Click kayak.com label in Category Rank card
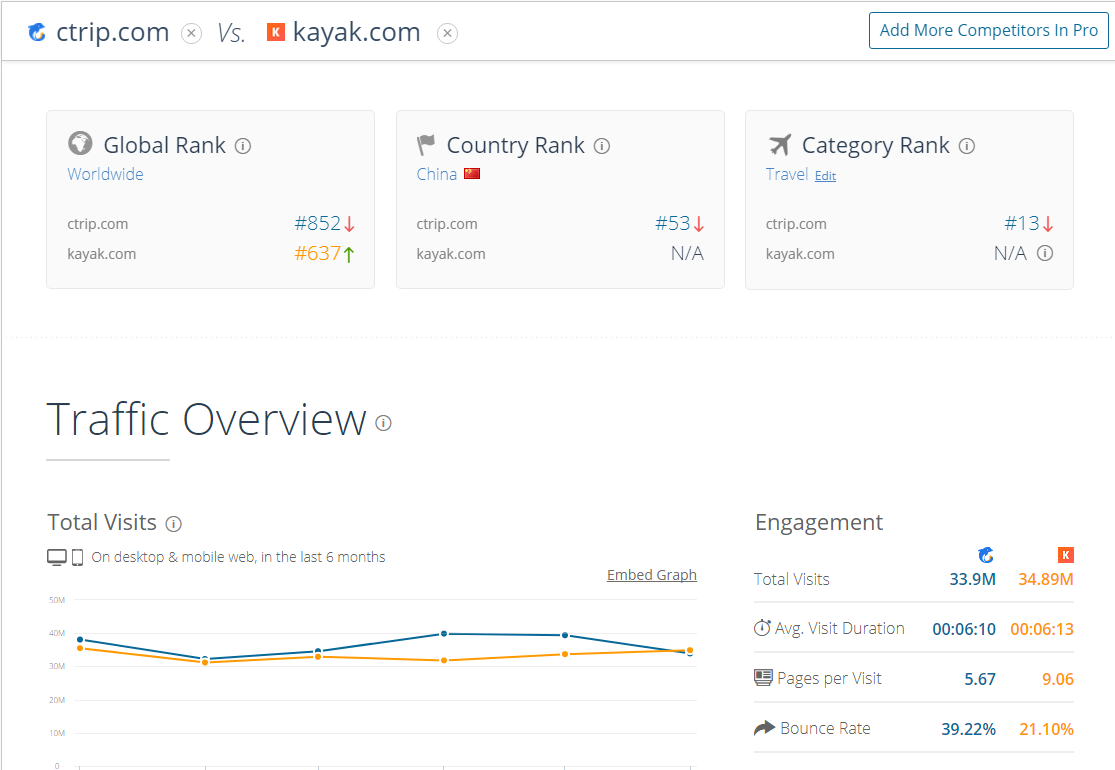1115x770 pixels. [x=800, y=254]
